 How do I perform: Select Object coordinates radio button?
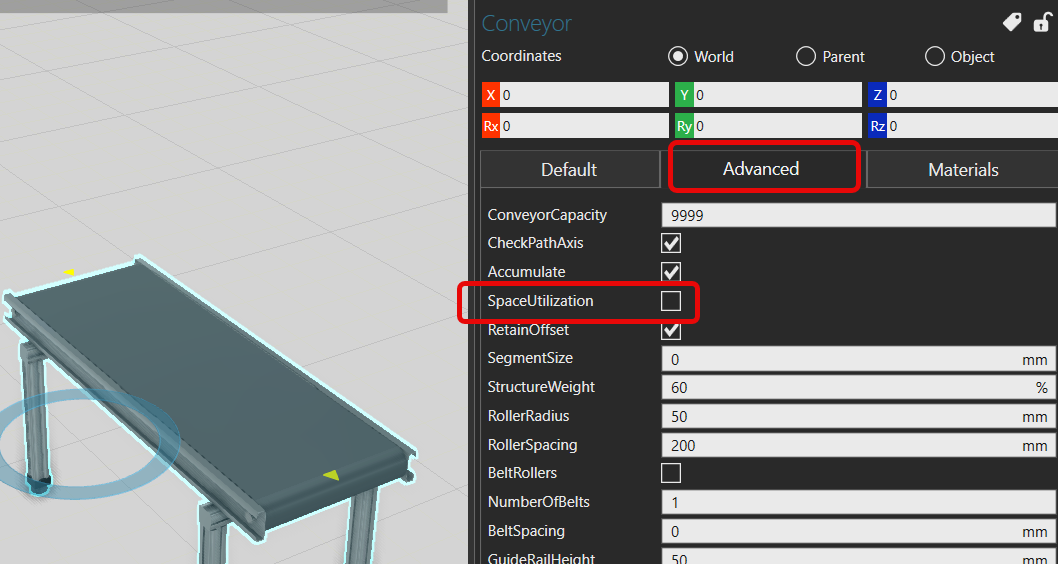tap(935, 57)
